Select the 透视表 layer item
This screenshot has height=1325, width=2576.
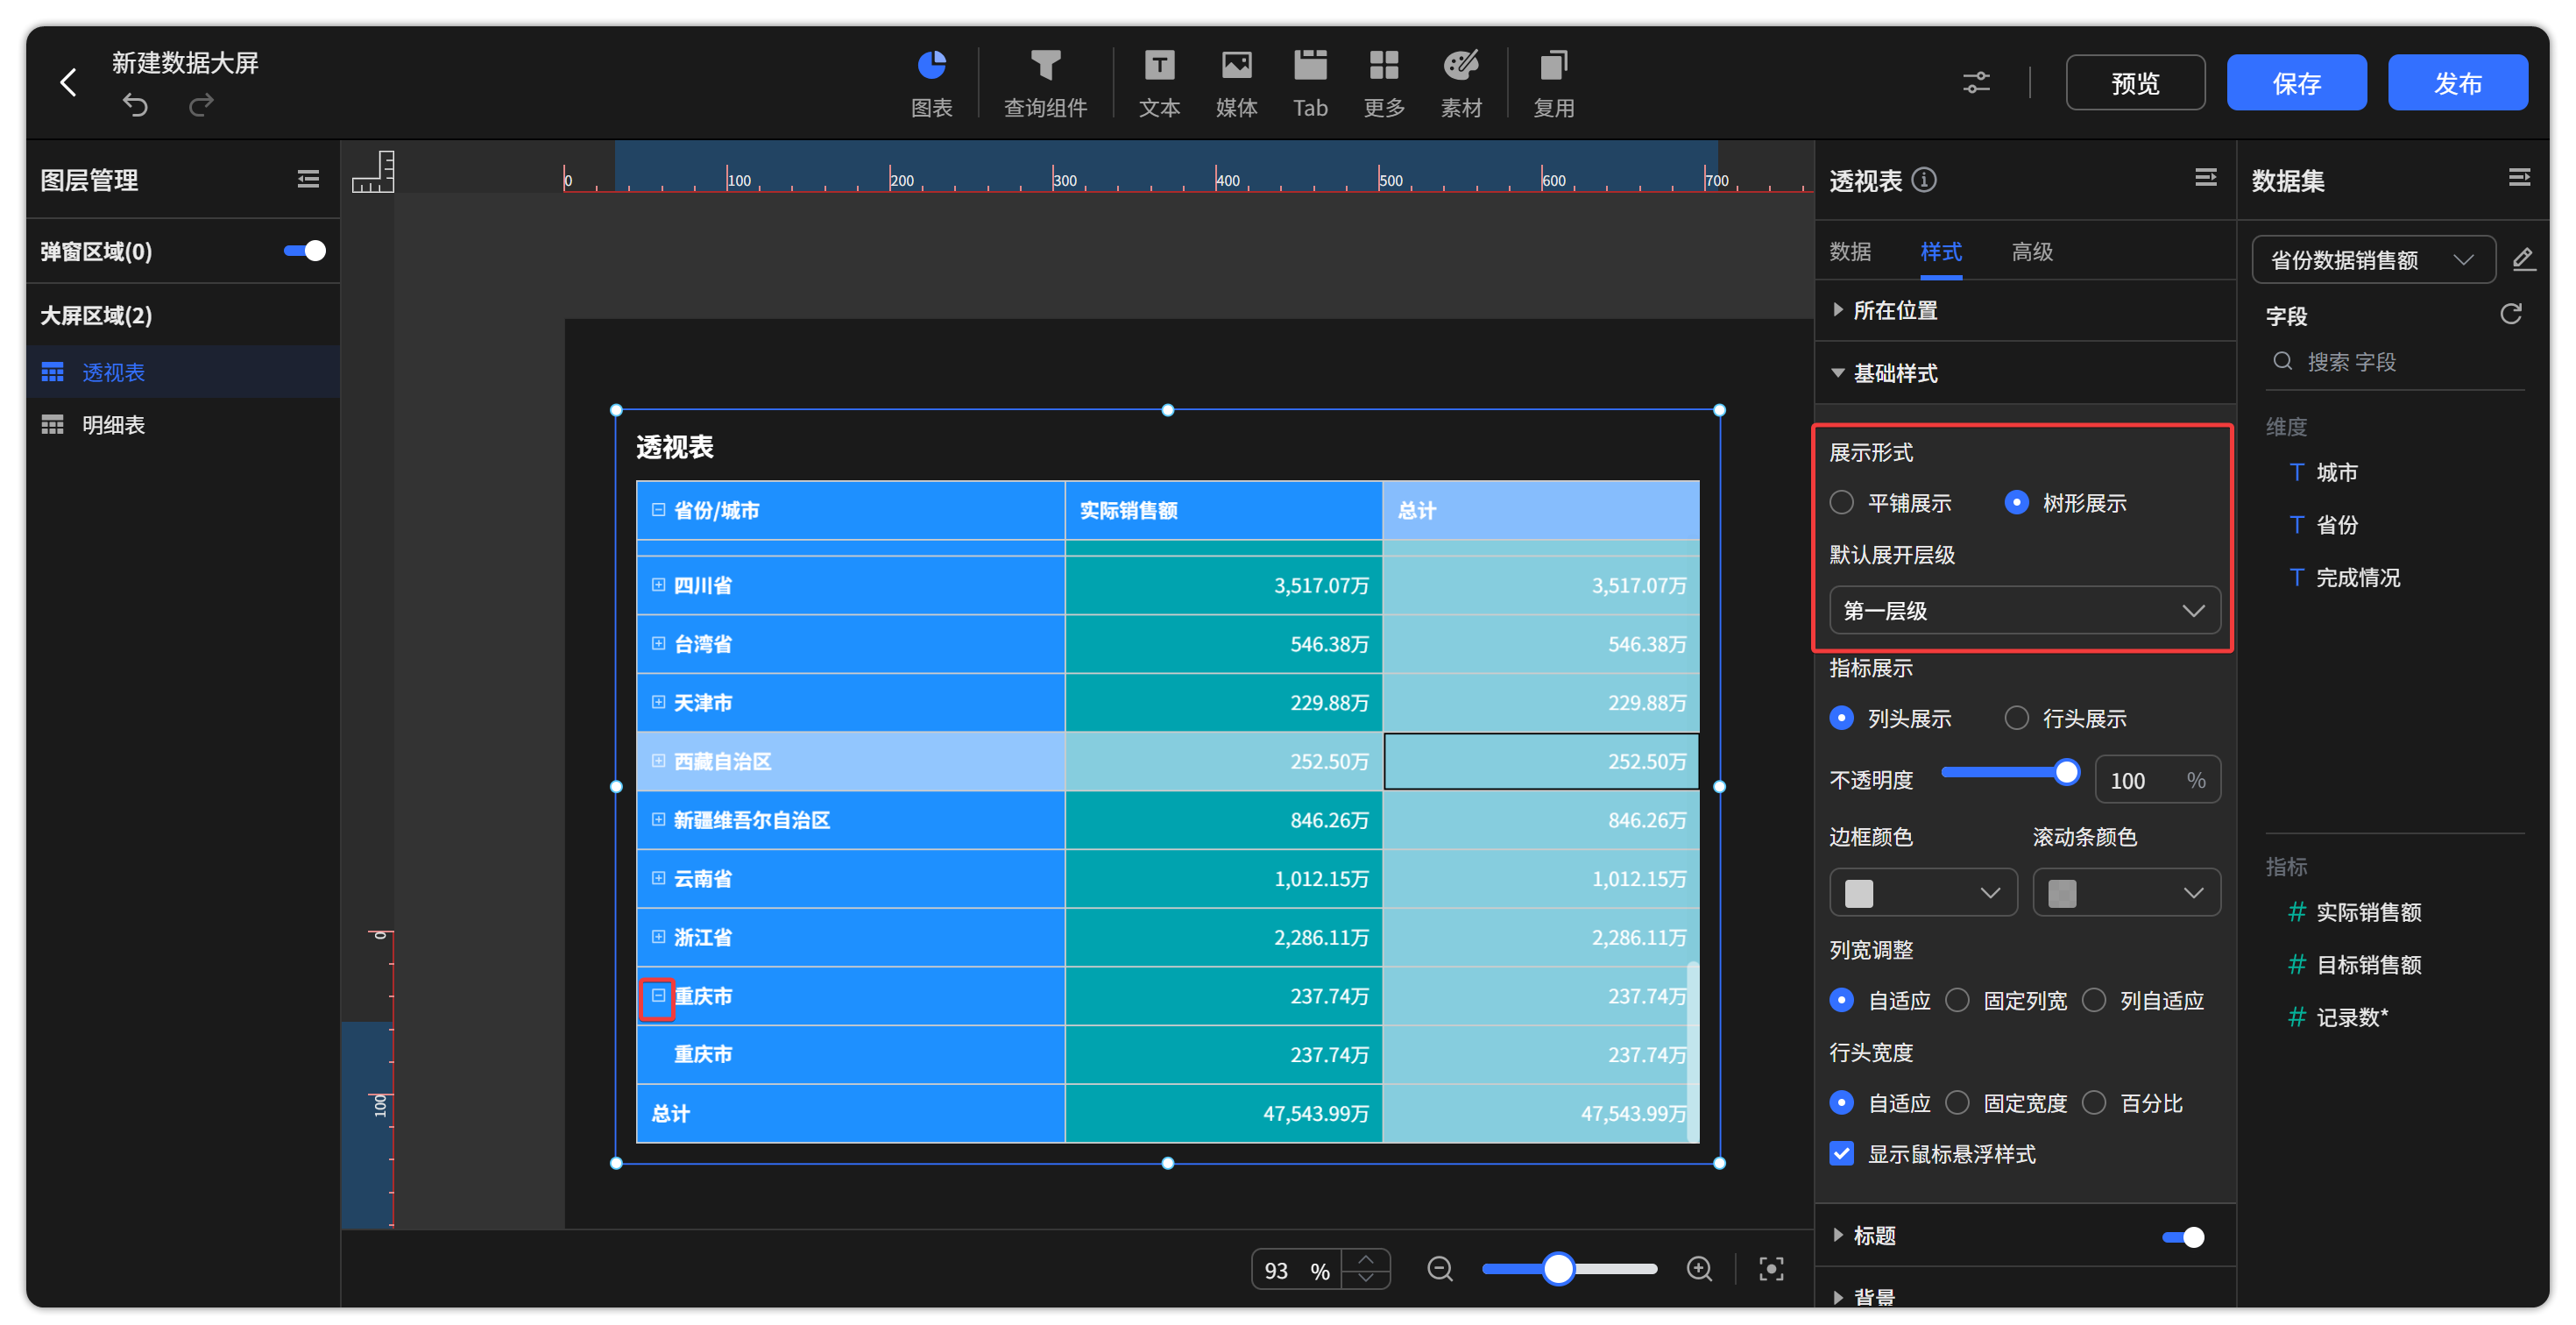click(184, 372)
